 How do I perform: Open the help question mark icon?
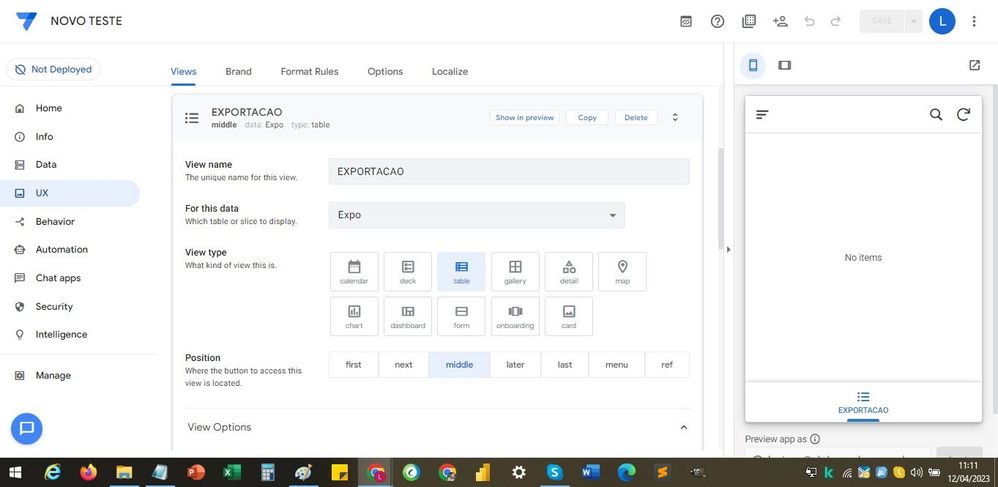(x=717, y=21)
